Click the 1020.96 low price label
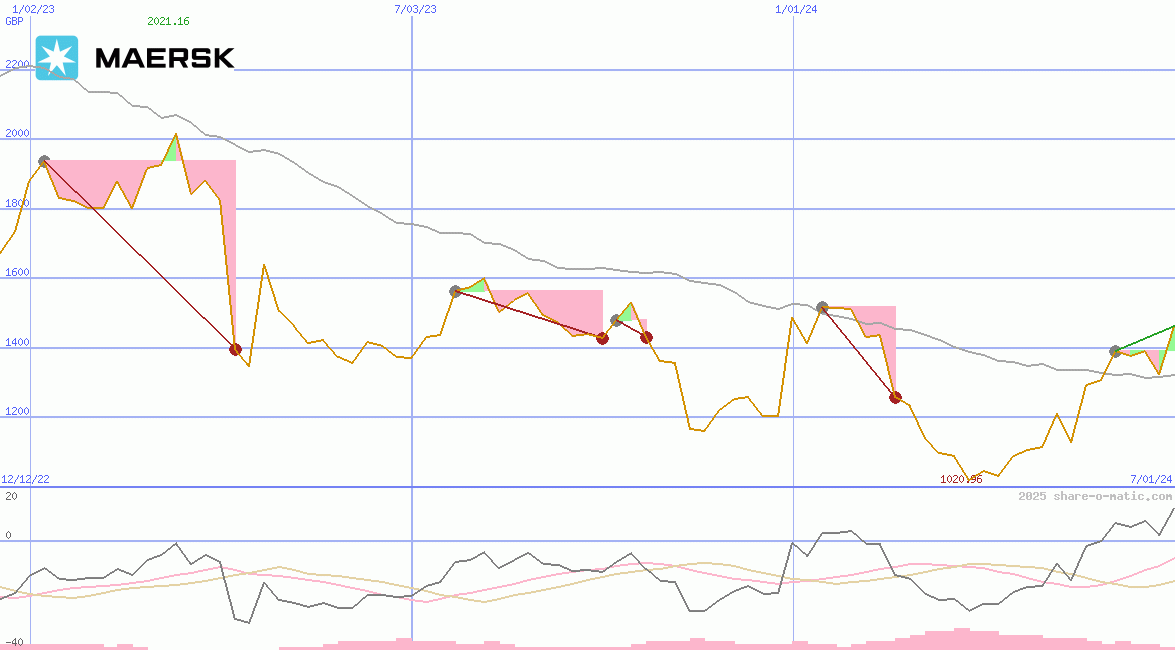The height and width of the screenshot is (650, 1175). 961,480
